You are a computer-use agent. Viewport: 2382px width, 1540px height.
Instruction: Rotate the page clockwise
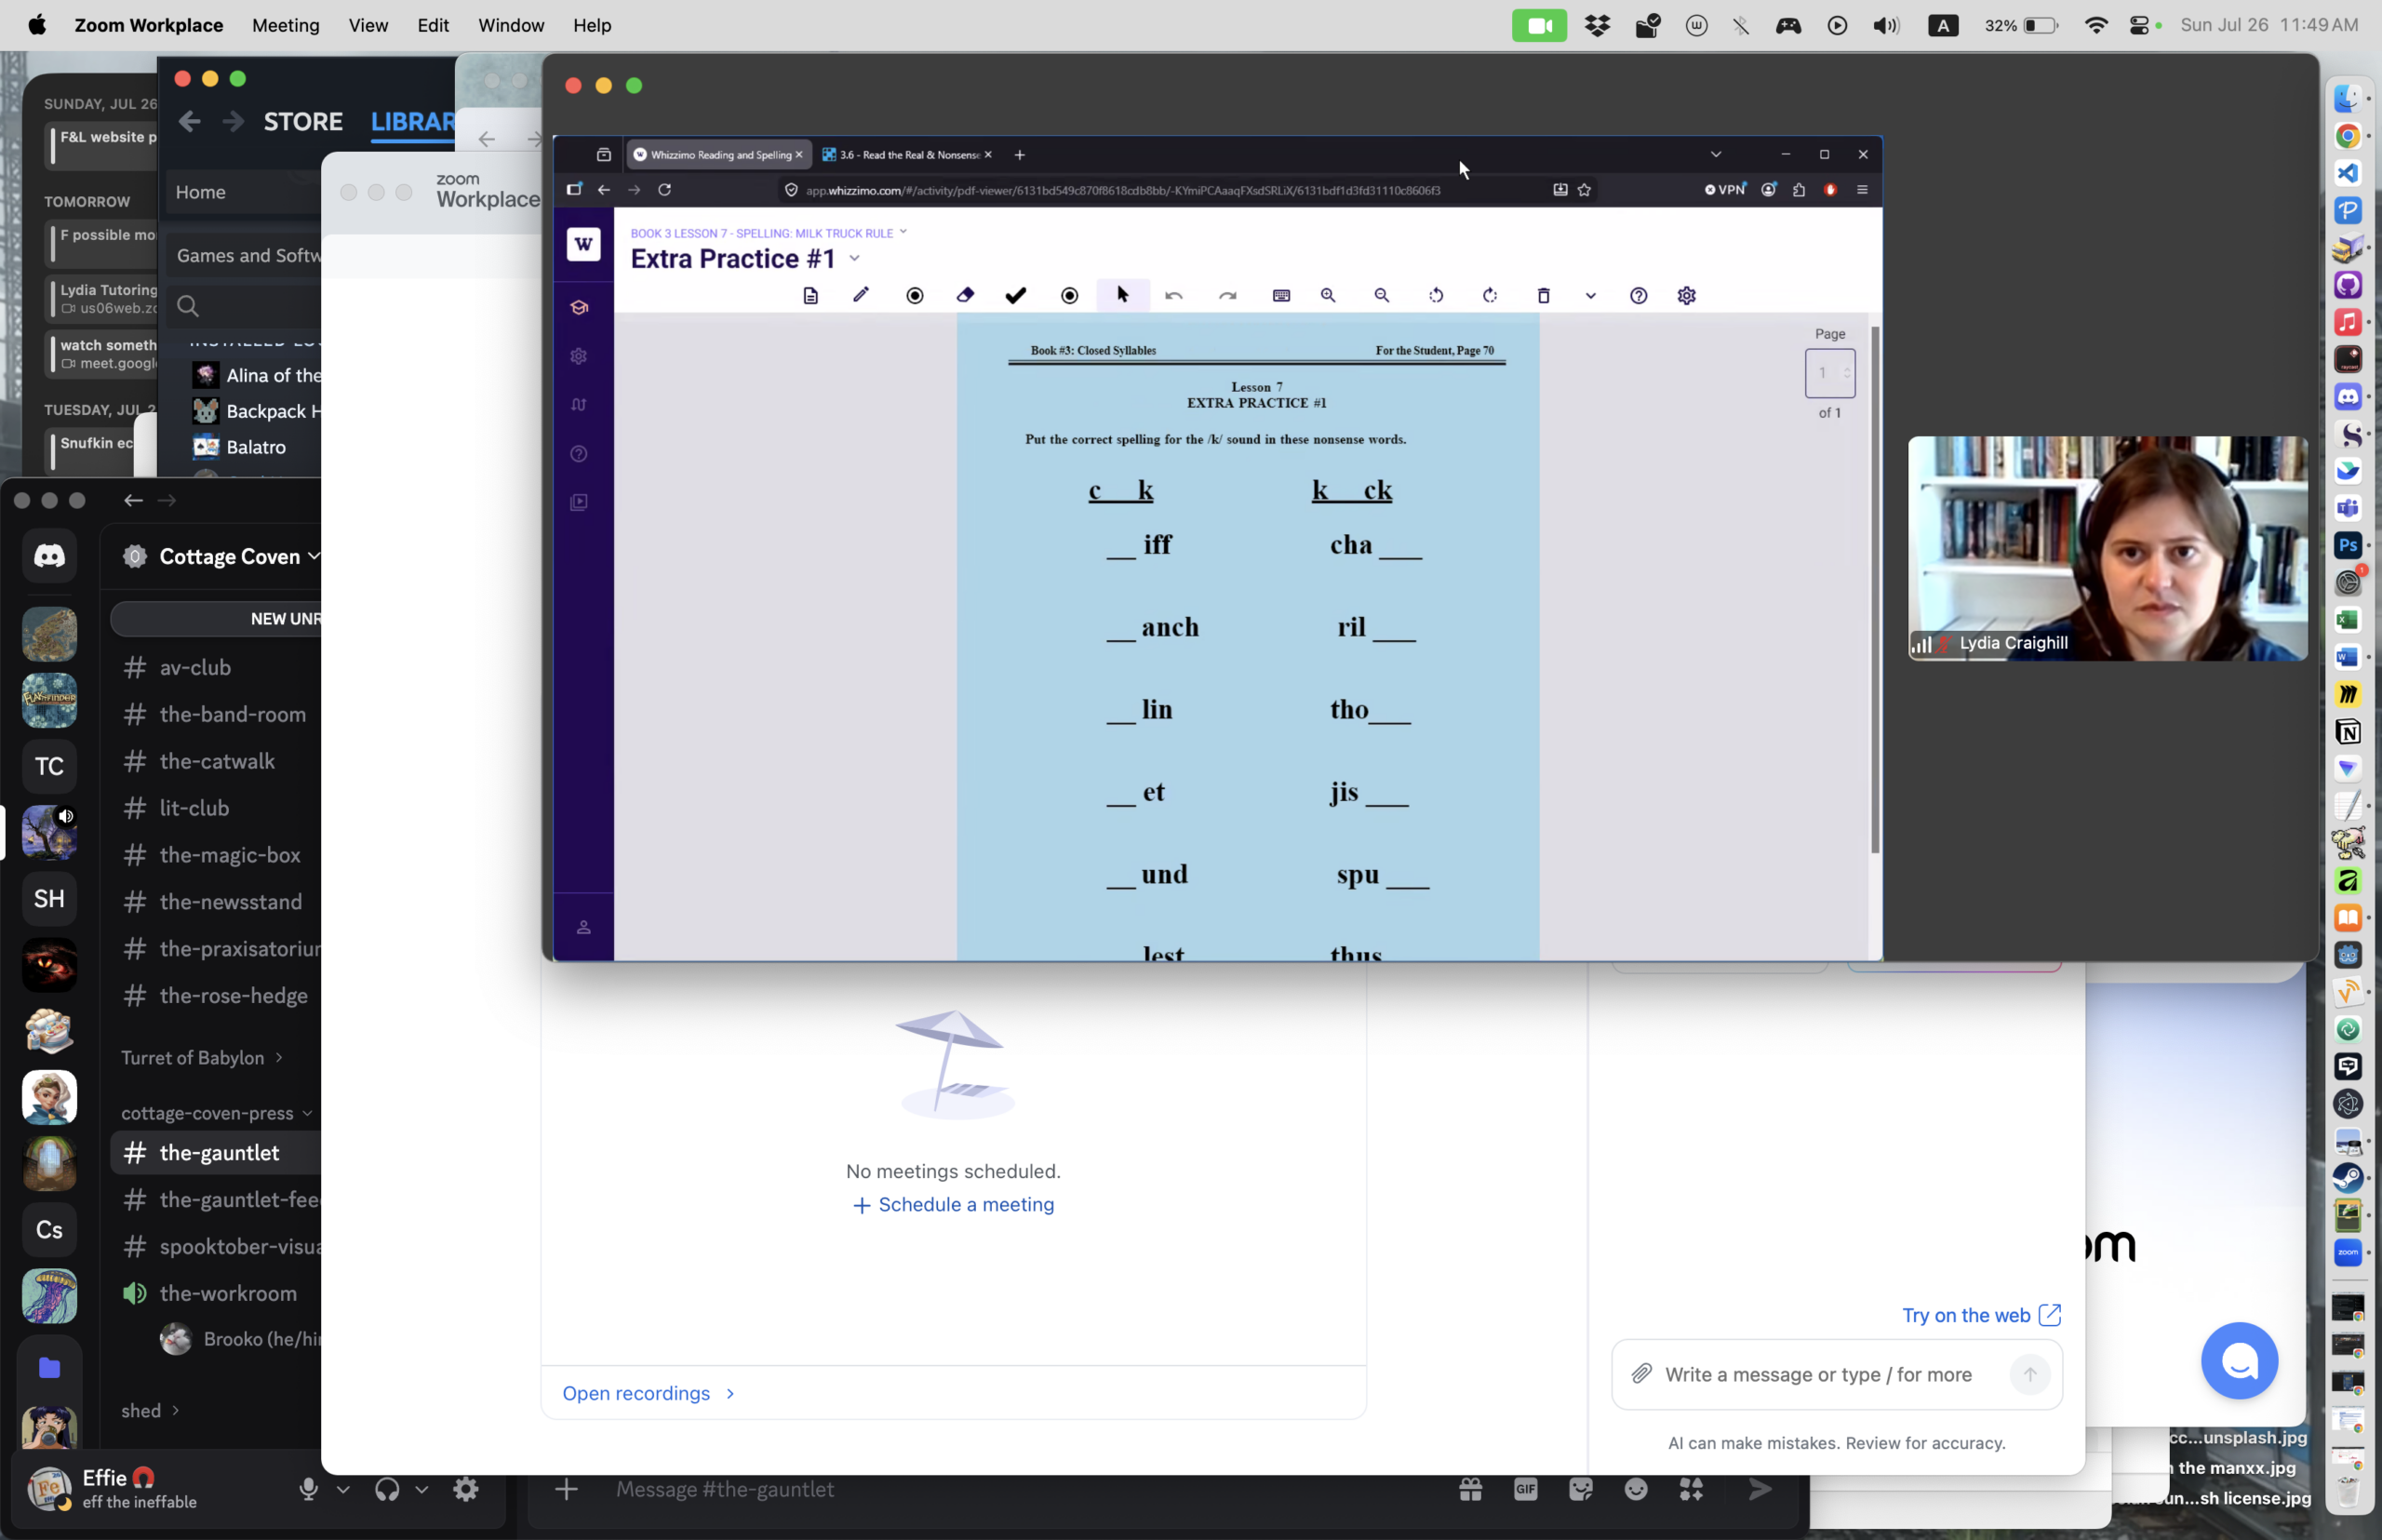[1490, 296]
